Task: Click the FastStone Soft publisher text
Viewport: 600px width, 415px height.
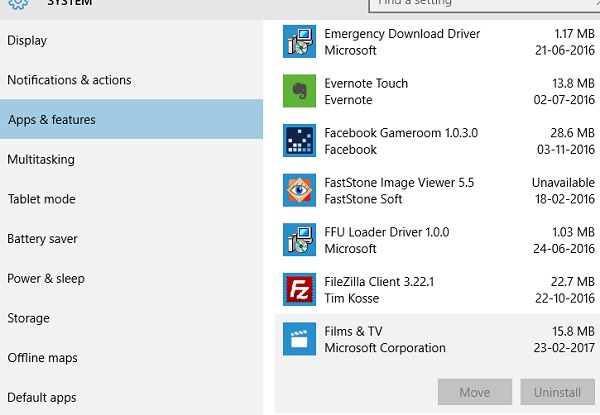Action: click(363, 199)
